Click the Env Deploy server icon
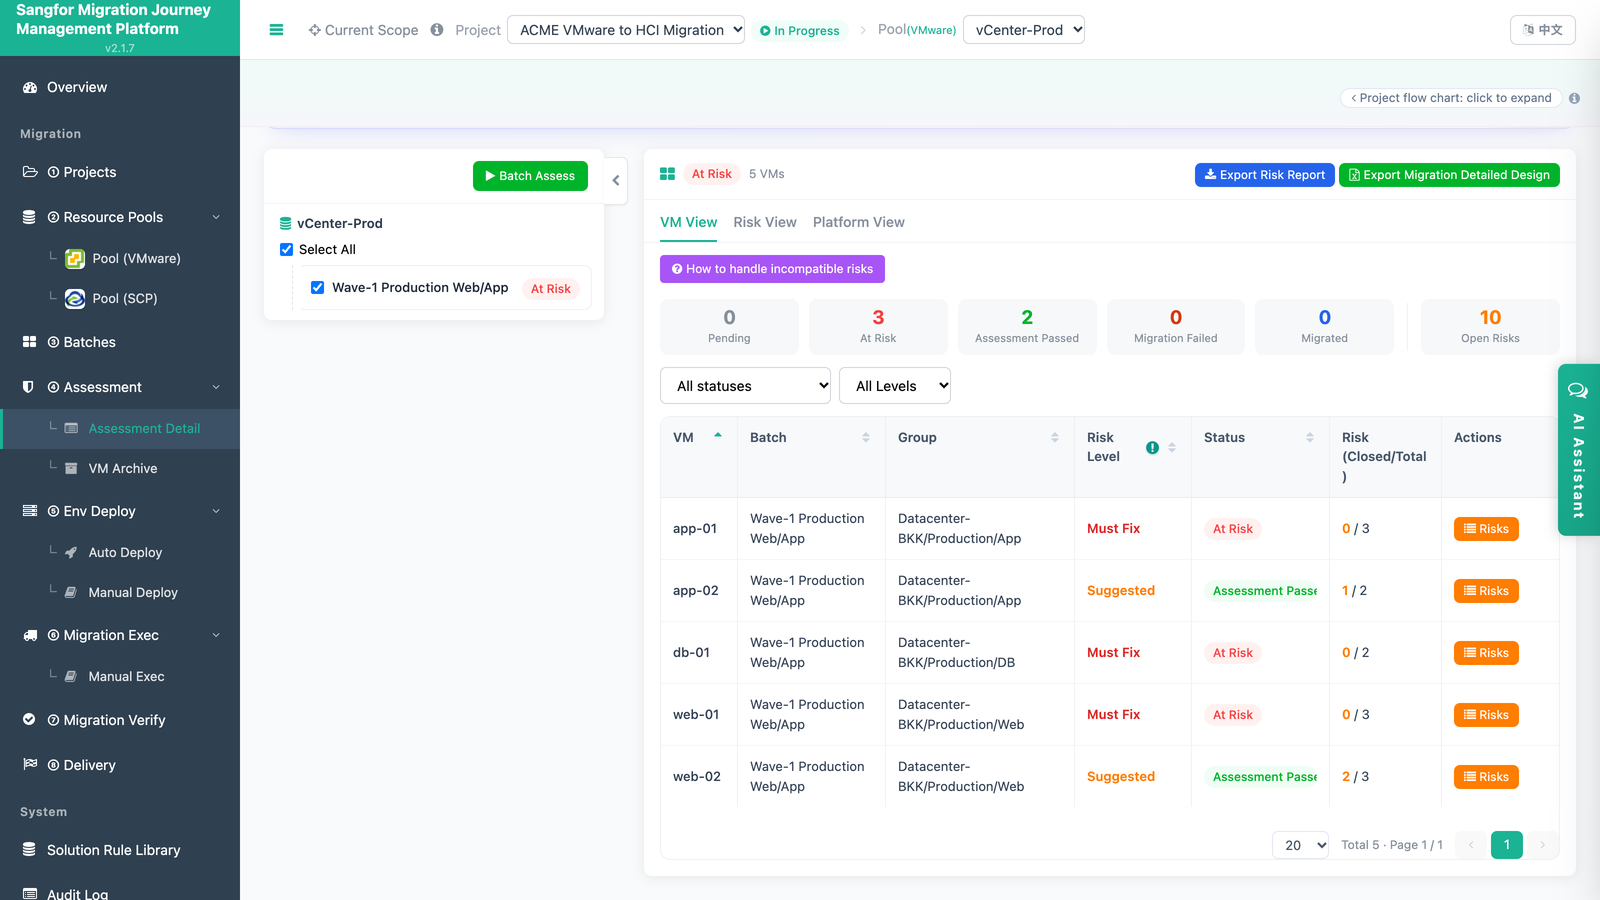Viewport: 1600px width, 900px height. click(30, 511)
